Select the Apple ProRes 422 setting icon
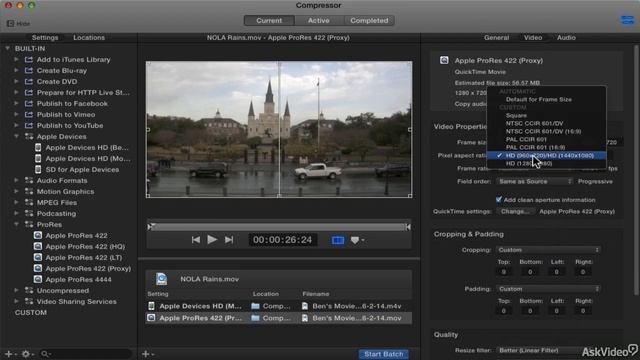This screenshot has width=640, height=360. tap(38, 235)
